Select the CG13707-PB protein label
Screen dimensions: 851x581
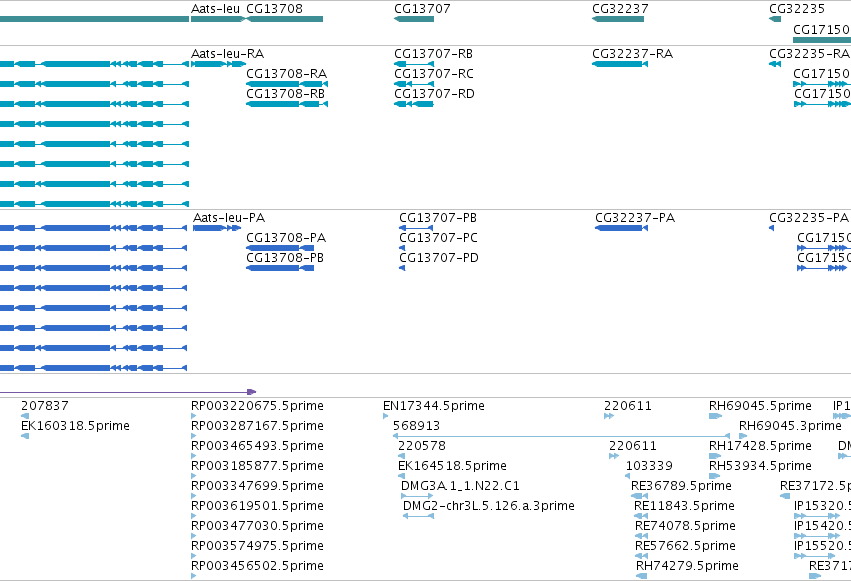click(438, 218)
